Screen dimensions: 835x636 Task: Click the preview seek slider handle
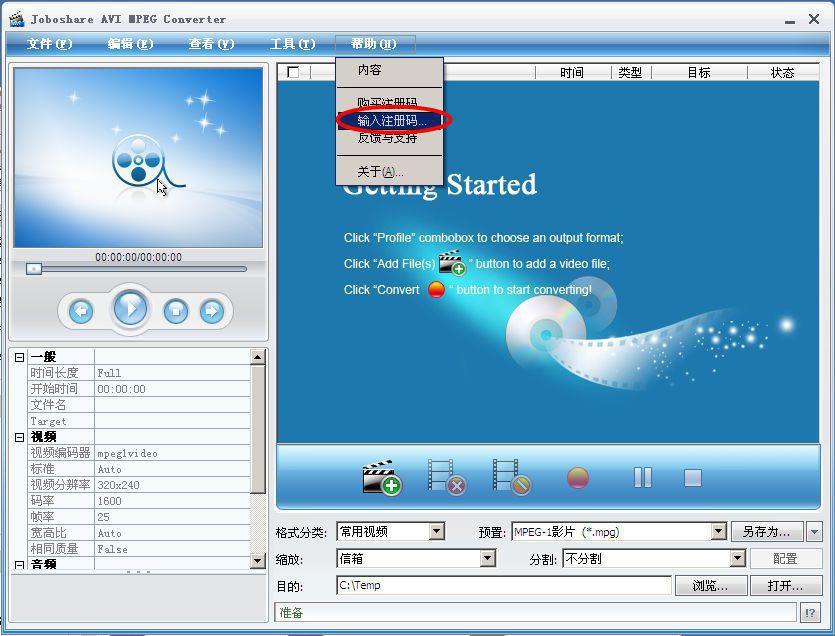(x=34, y=269)
